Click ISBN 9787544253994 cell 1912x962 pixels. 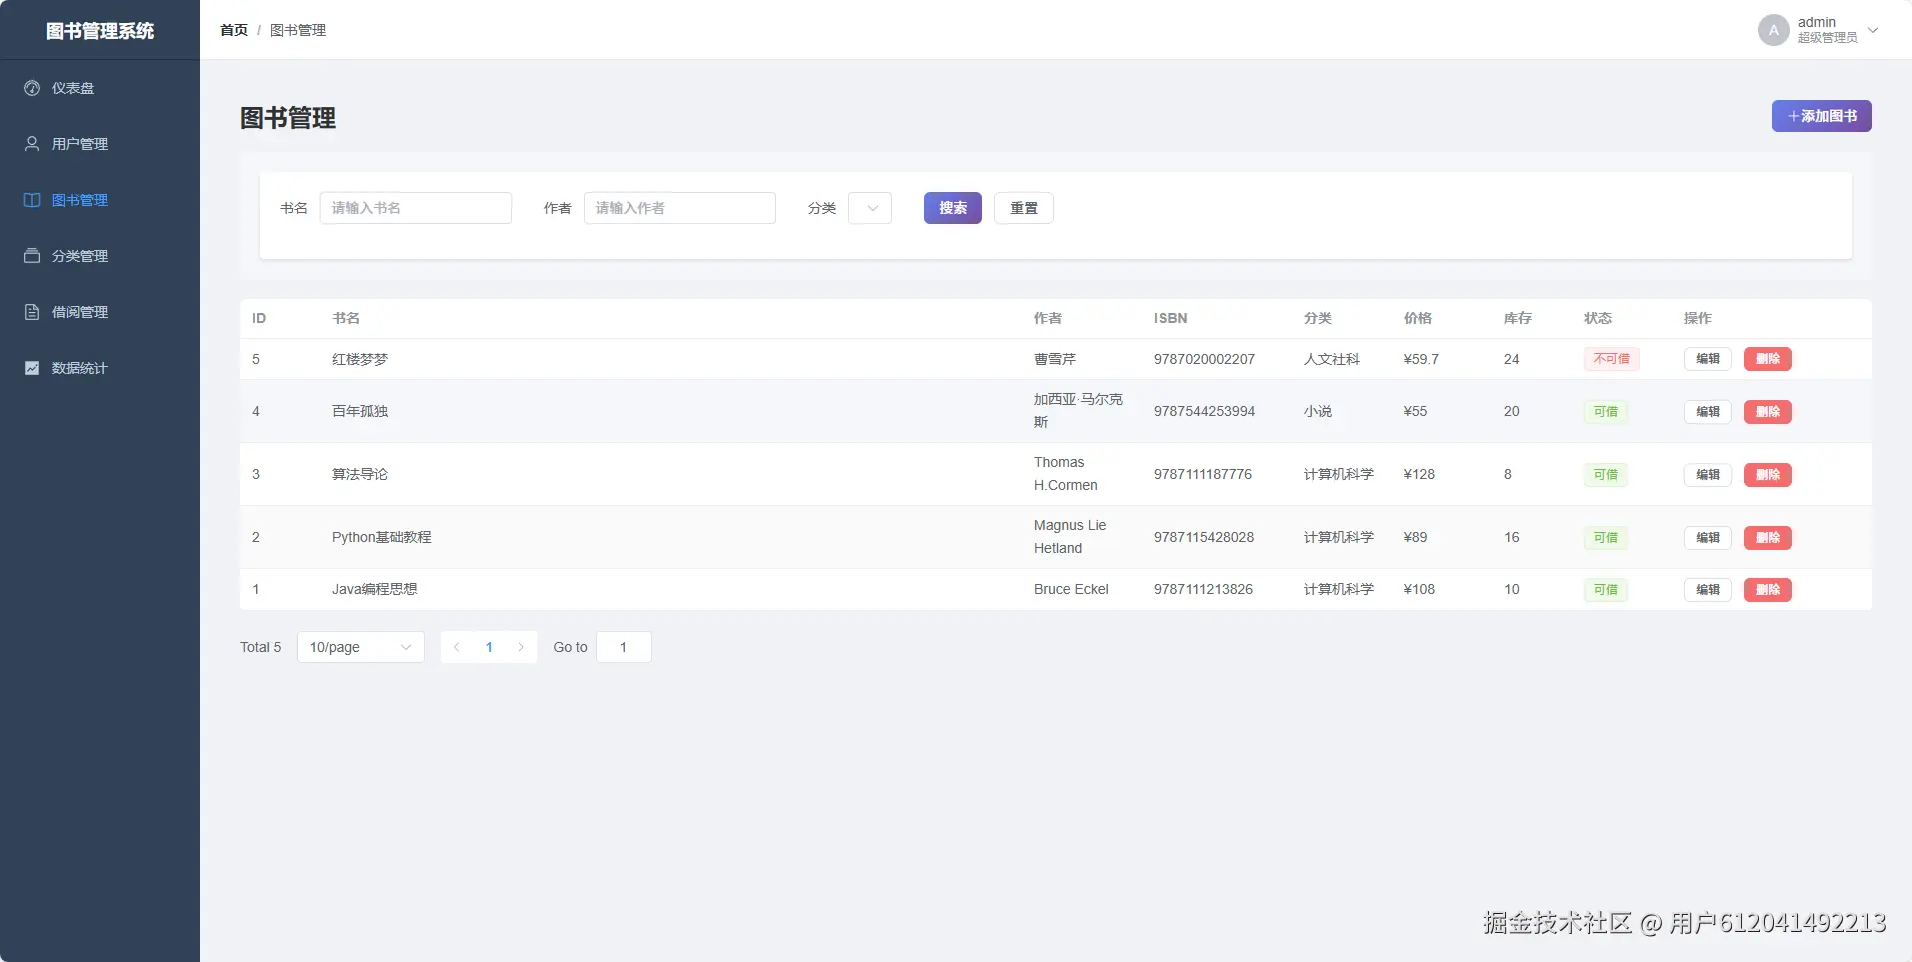1204,411
